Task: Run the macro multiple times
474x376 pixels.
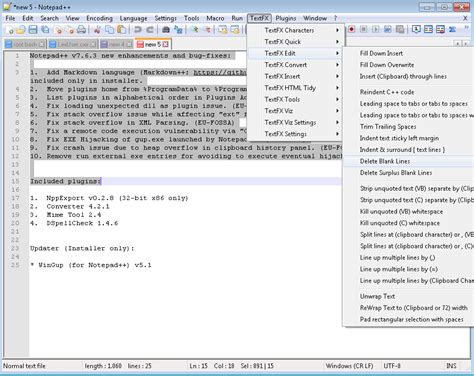Action: [x=387, y=30]
